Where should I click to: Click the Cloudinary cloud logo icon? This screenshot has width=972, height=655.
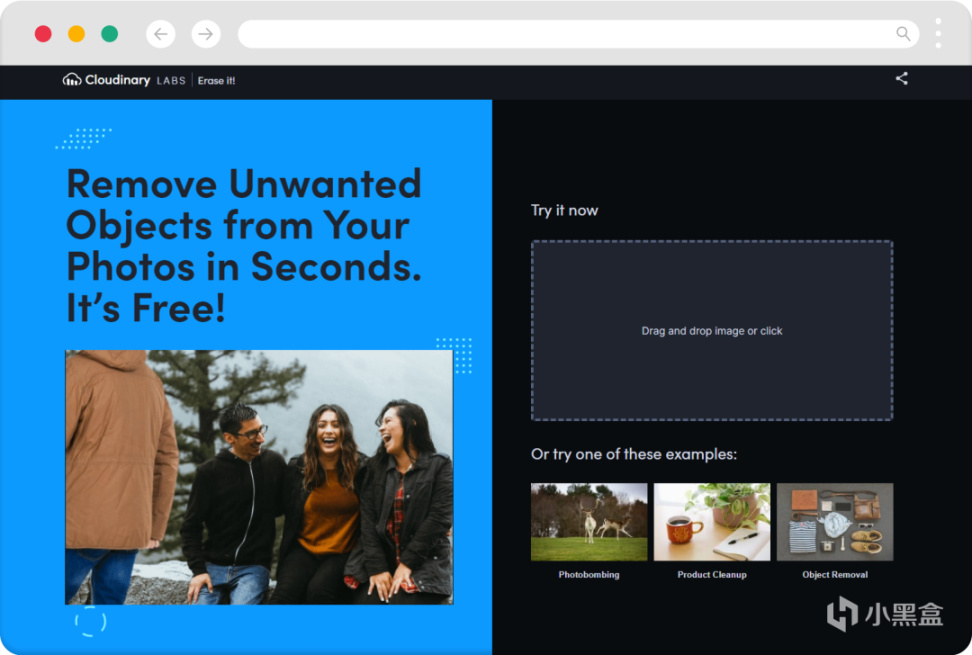tap(72, 80)
